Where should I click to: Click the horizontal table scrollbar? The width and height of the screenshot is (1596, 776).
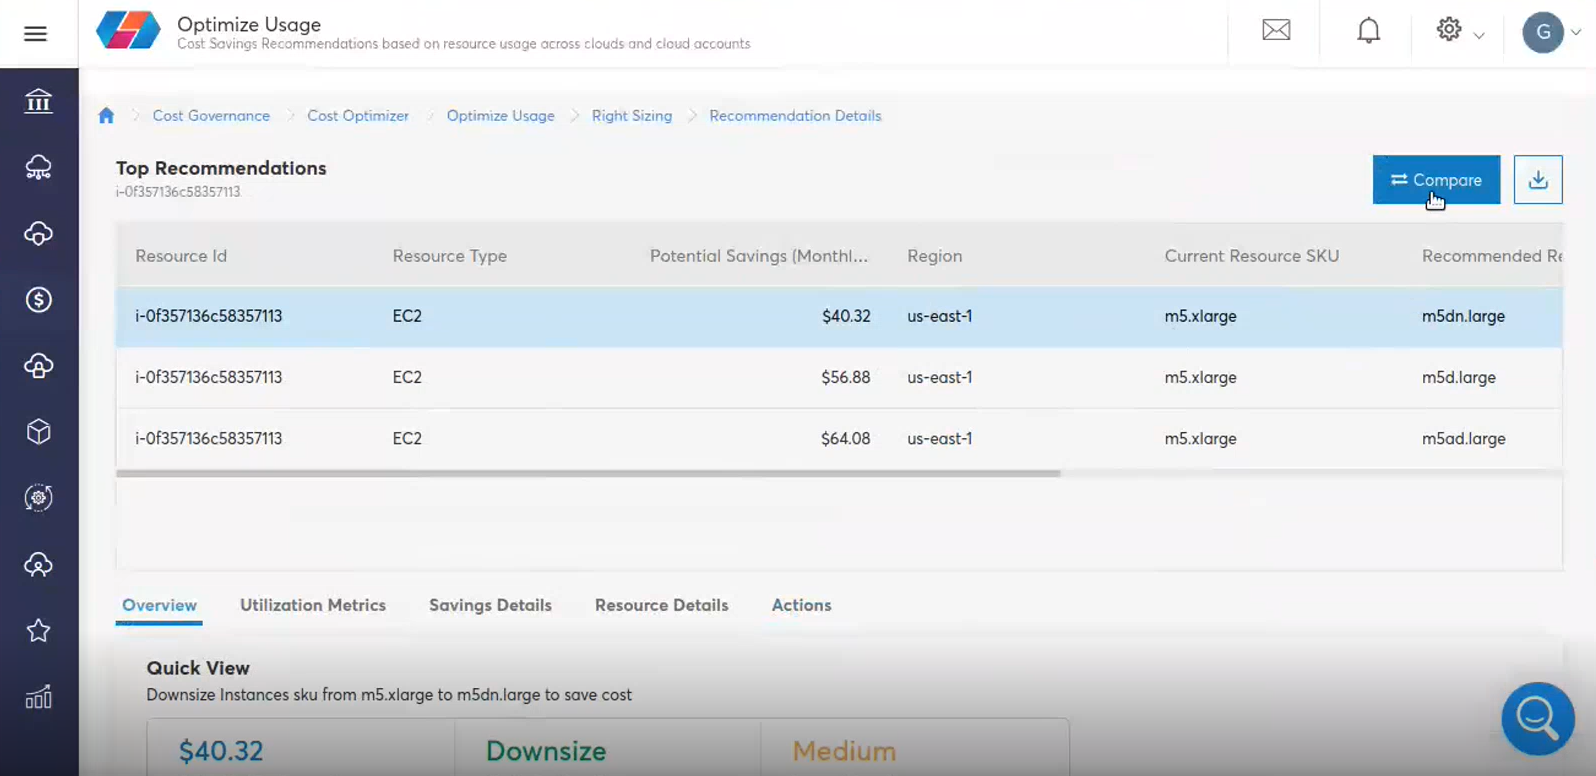pyautogui.click(x=588, y=473)
